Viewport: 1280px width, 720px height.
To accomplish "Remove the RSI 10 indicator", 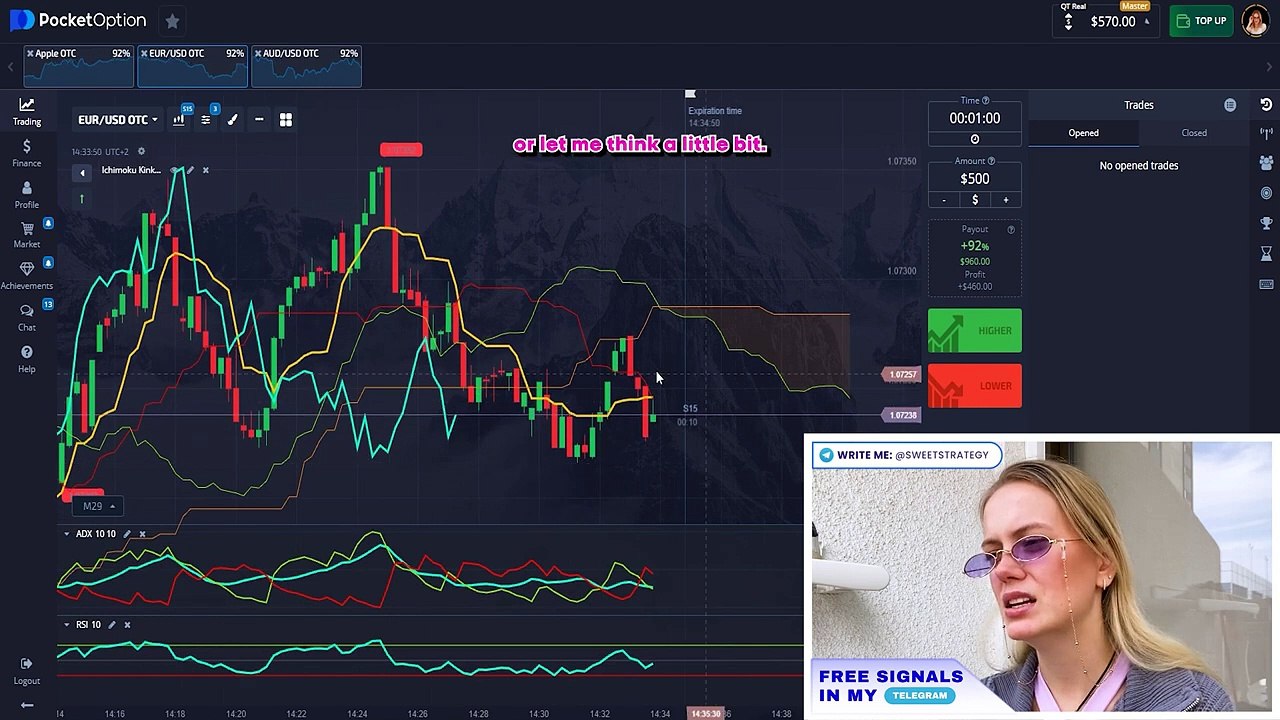I will coord(127,625).
